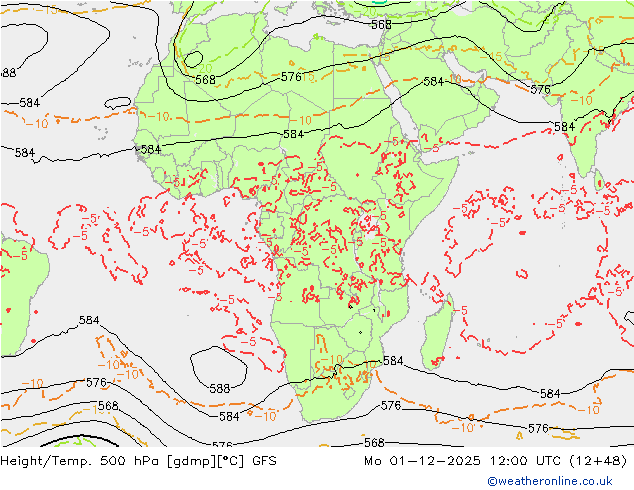Image resolution: width=634 pixels, height=490 pixels.
Task: Click the 588 contour label southwest of Africa
Action: pyautogui.click(x=220, y=389)
